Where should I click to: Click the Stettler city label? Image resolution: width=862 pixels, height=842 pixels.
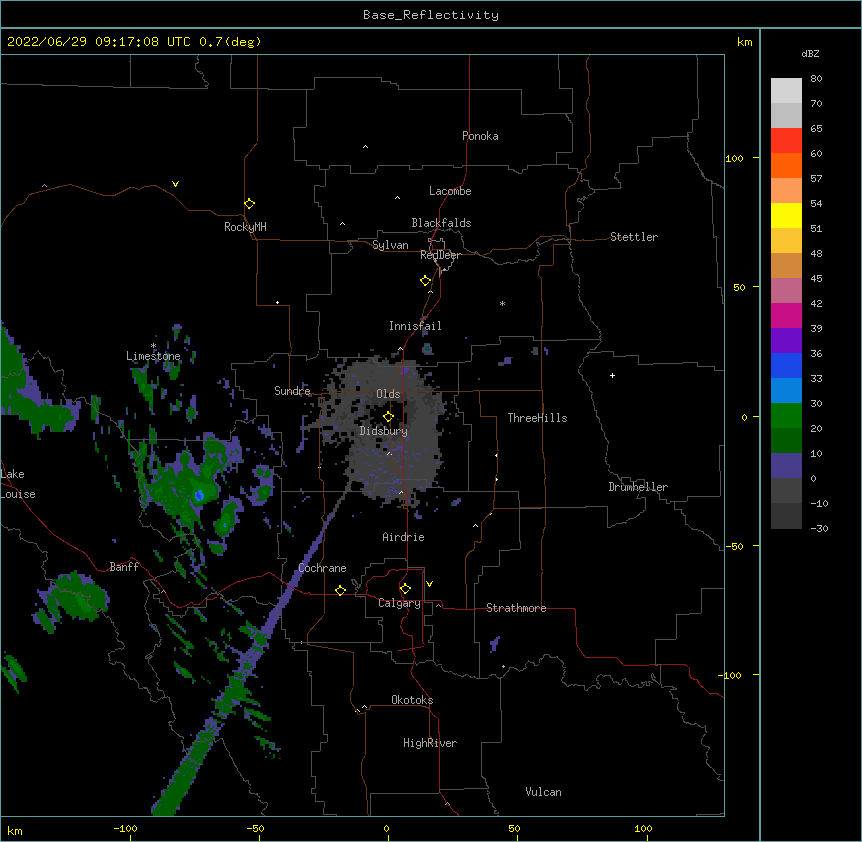click(634, 237)
